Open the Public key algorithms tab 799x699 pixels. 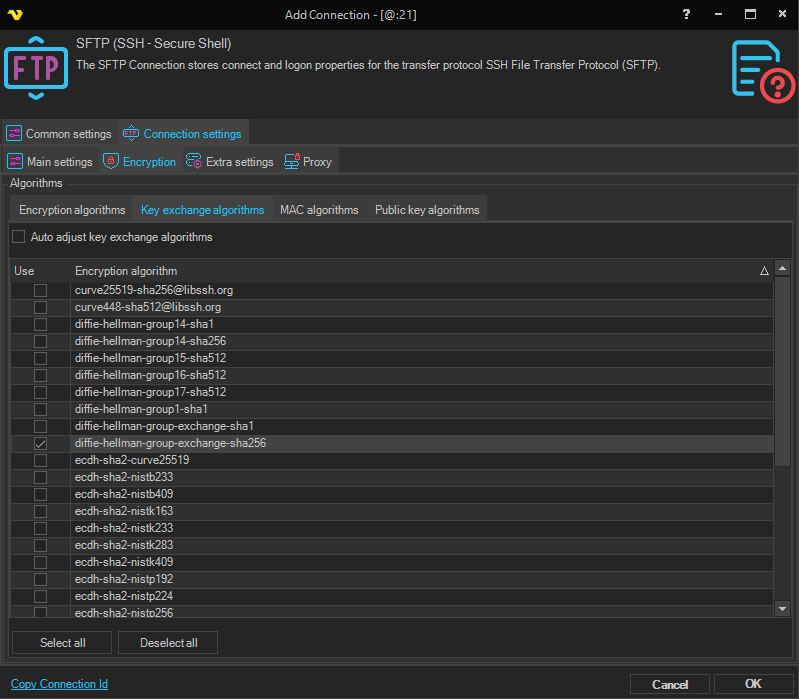pos(427,210)
